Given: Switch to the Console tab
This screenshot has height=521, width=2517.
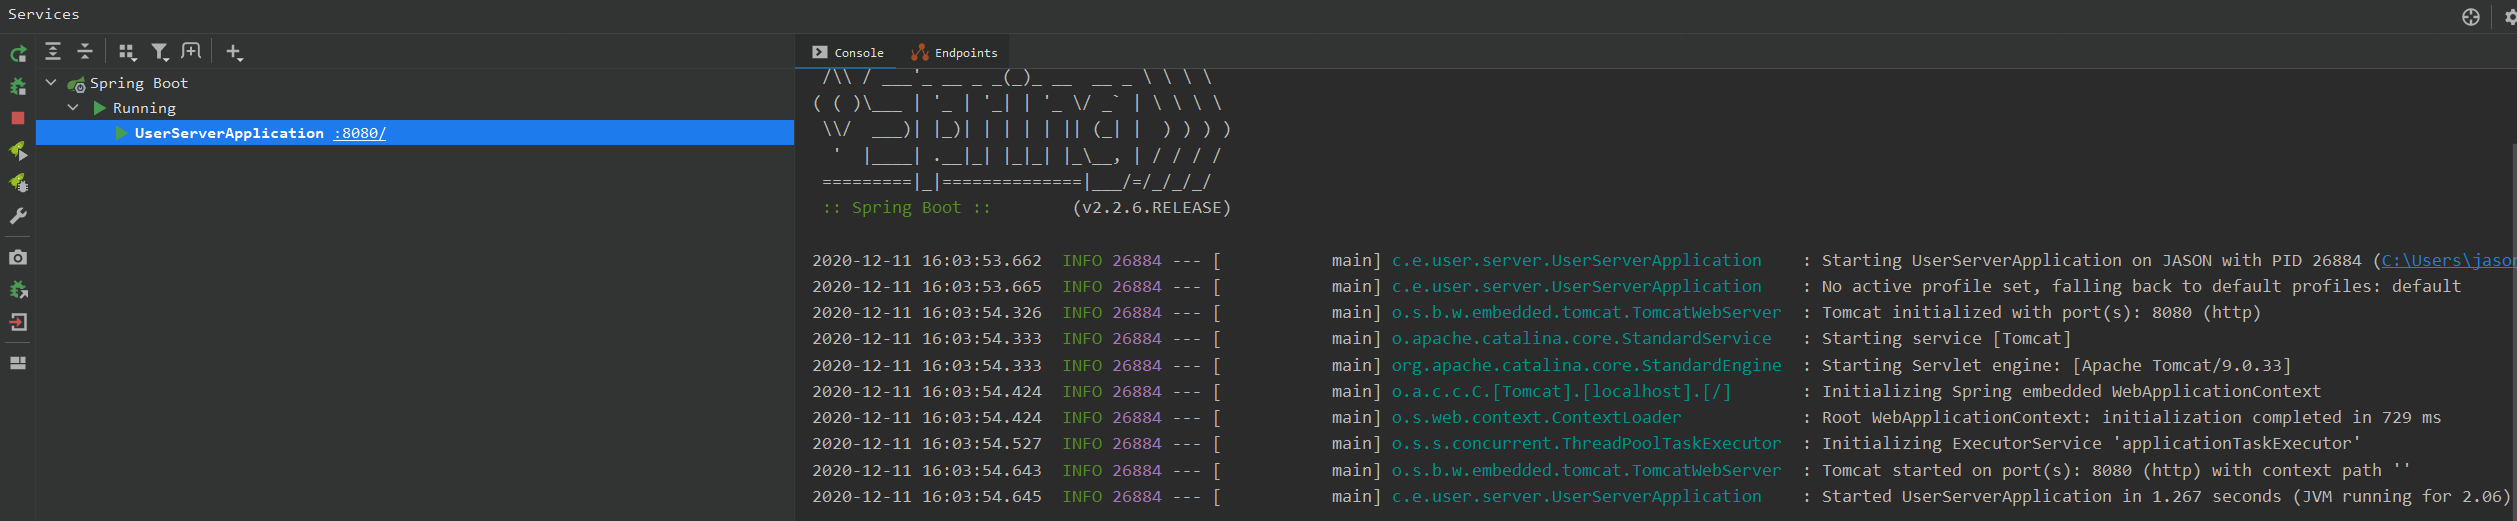Looking at the screenshot, I should (848, 53).
